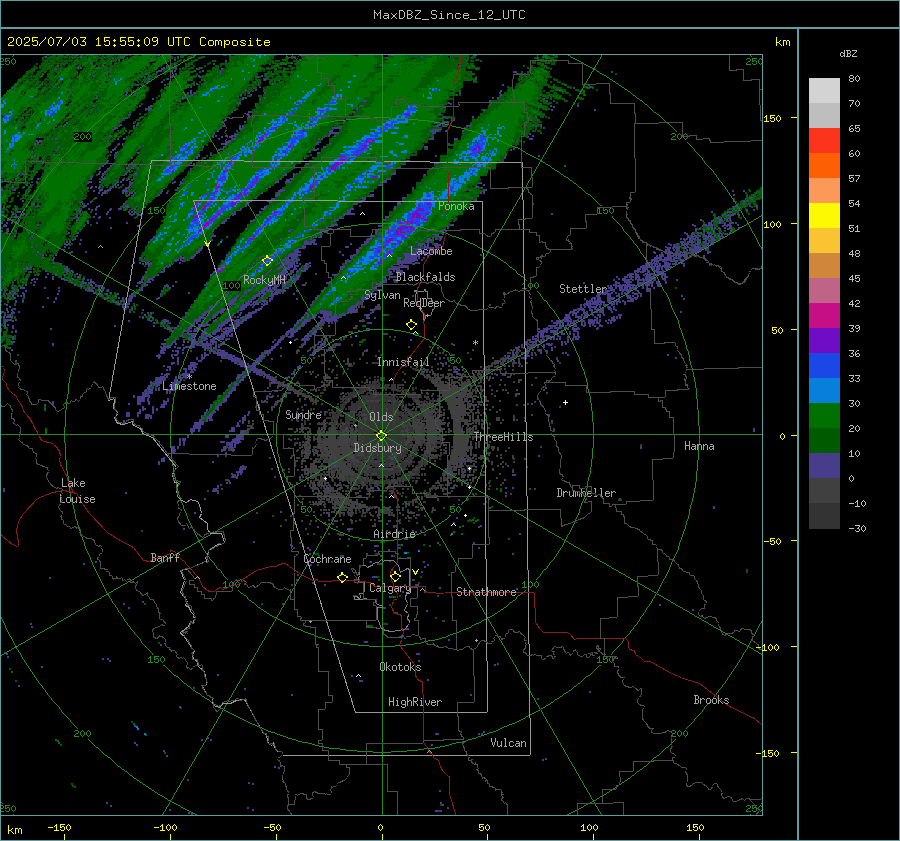Click the radar center diamond above Didsbury
This screenshot has width=900, height=841.
click(382, 435)
